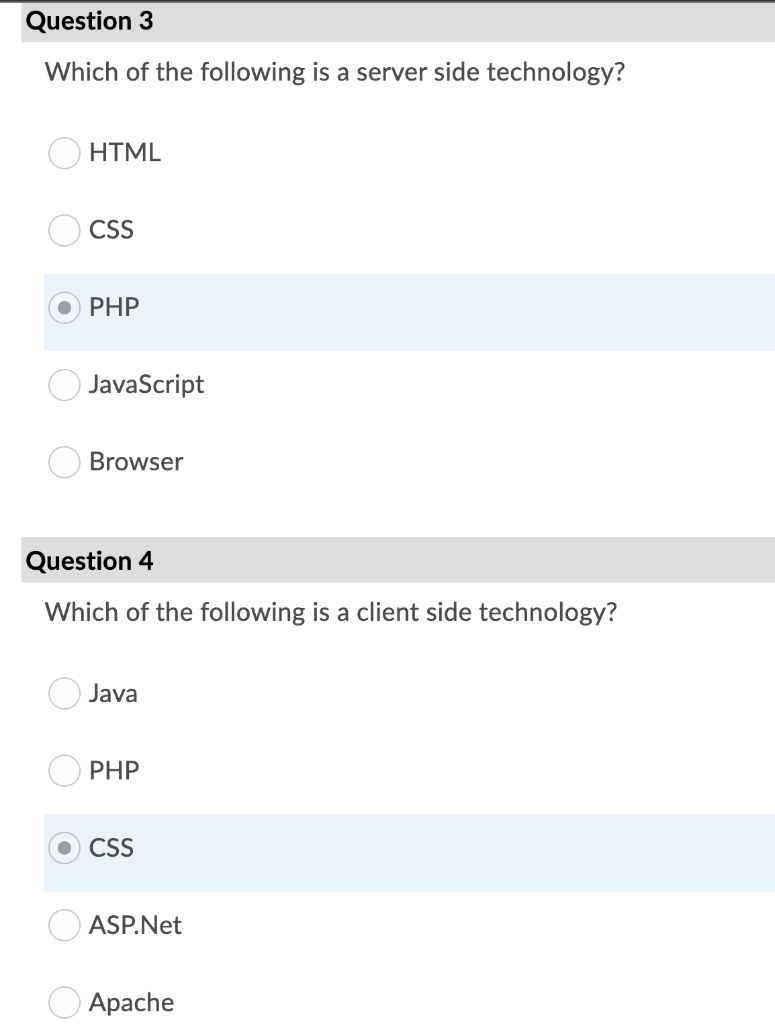
Task: Select CSS radio button in Question 3
Action: coord(64,230)
